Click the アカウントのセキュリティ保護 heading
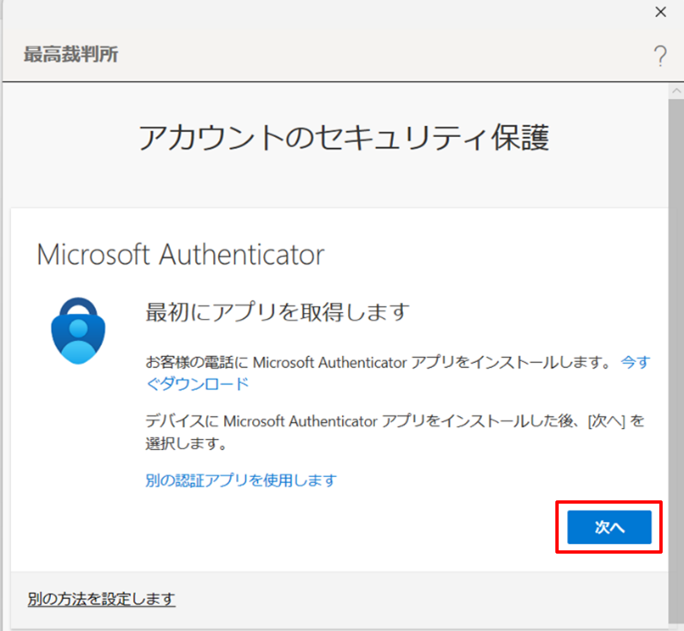Screen dimensions: 684x631 click(x=344, y=137)
